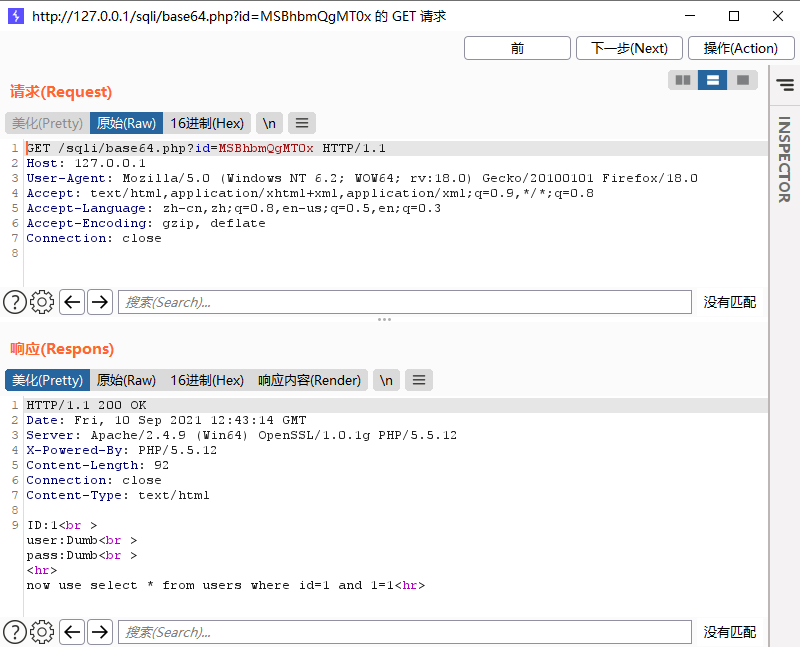800x647 pixels.
Task: Select Request 原始(Raw) tab
Action: (x=126, y=123)
